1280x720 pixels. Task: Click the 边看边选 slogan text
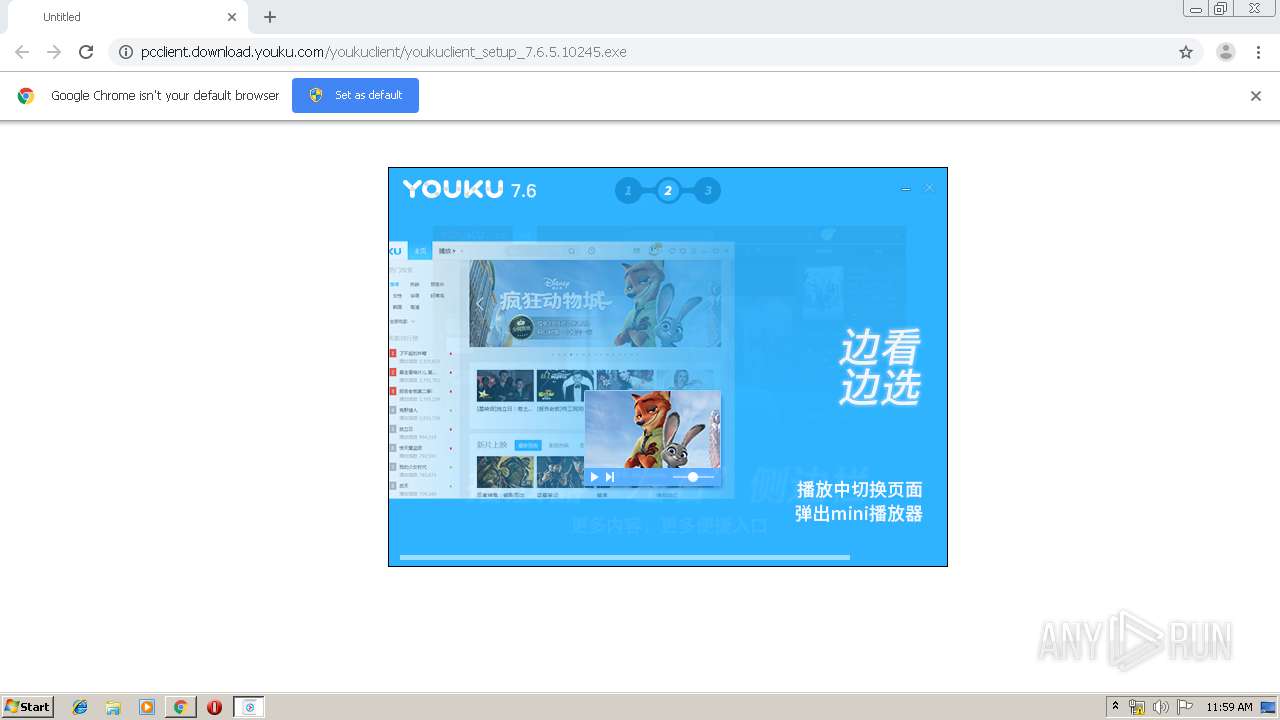click(x=880, y=367)
